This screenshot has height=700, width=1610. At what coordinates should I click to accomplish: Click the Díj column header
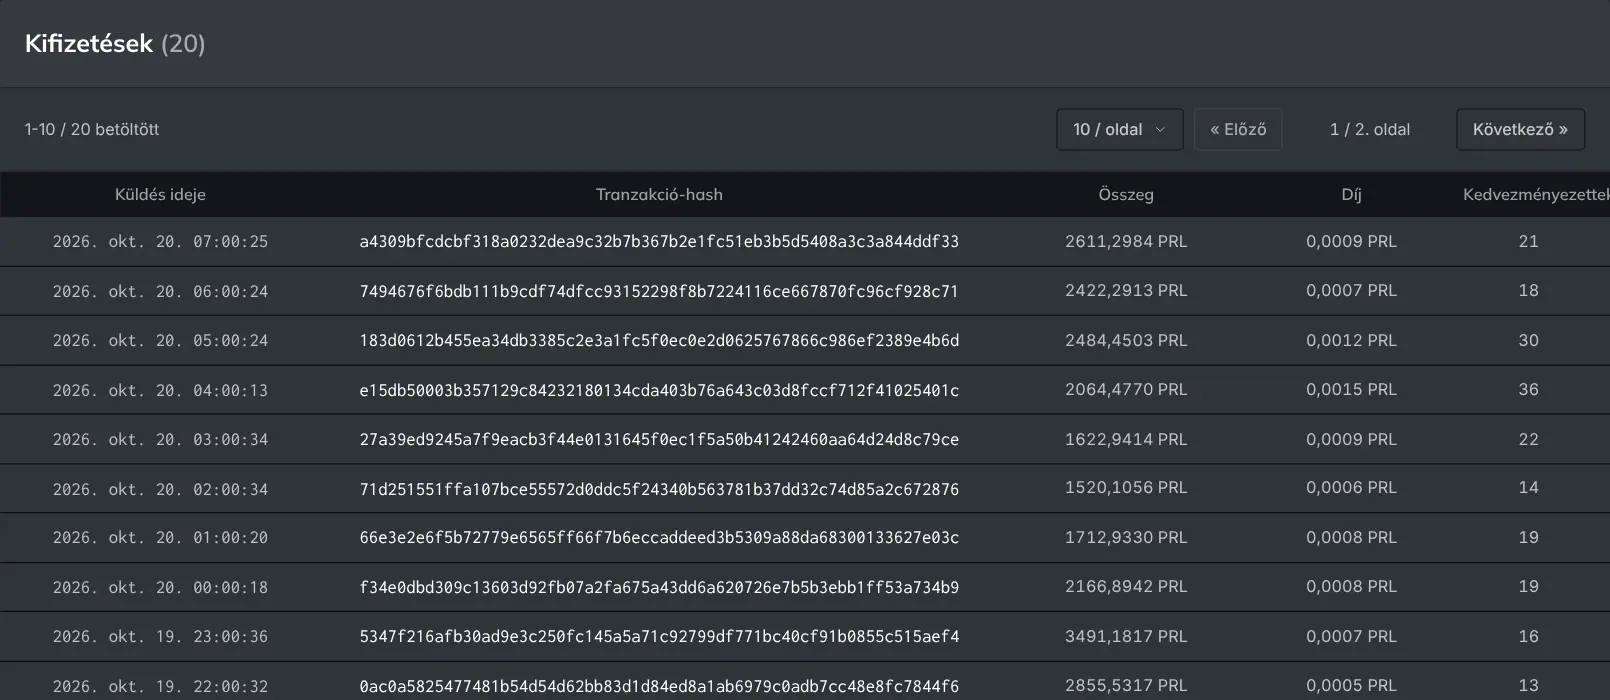[1351, 195]
